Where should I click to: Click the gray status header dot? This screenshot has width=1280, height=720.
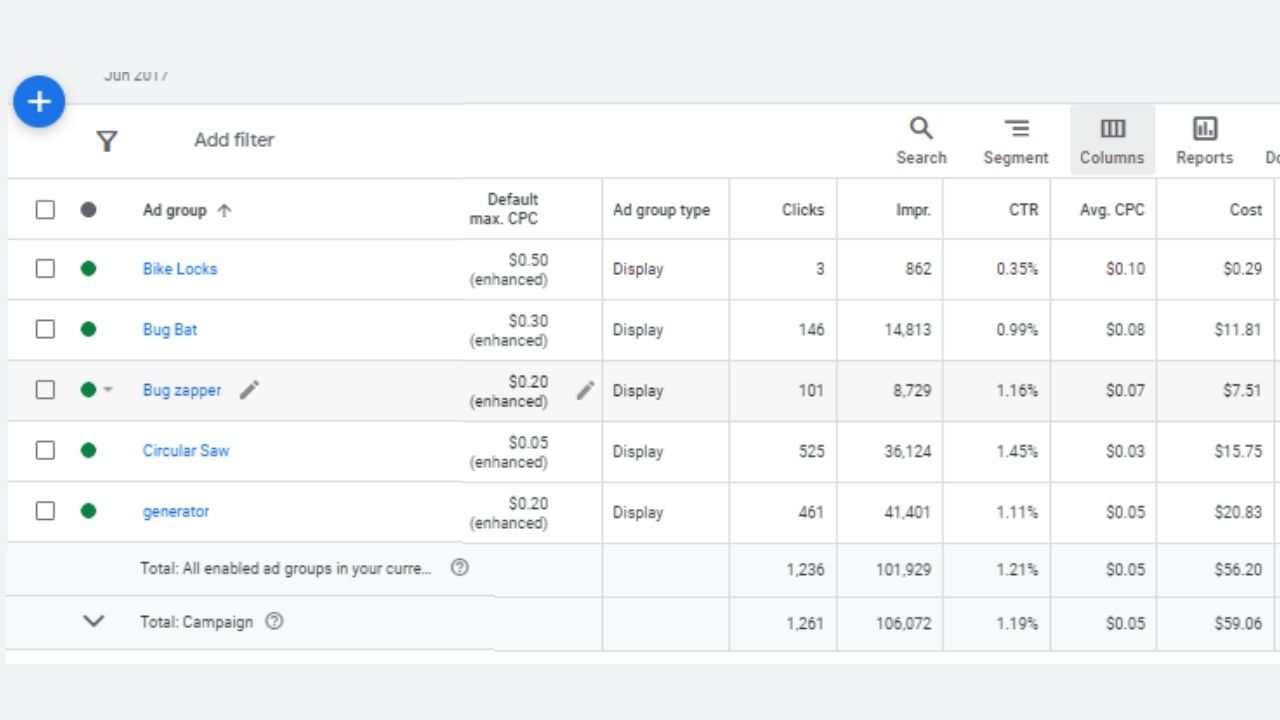[x=88, y=210]
